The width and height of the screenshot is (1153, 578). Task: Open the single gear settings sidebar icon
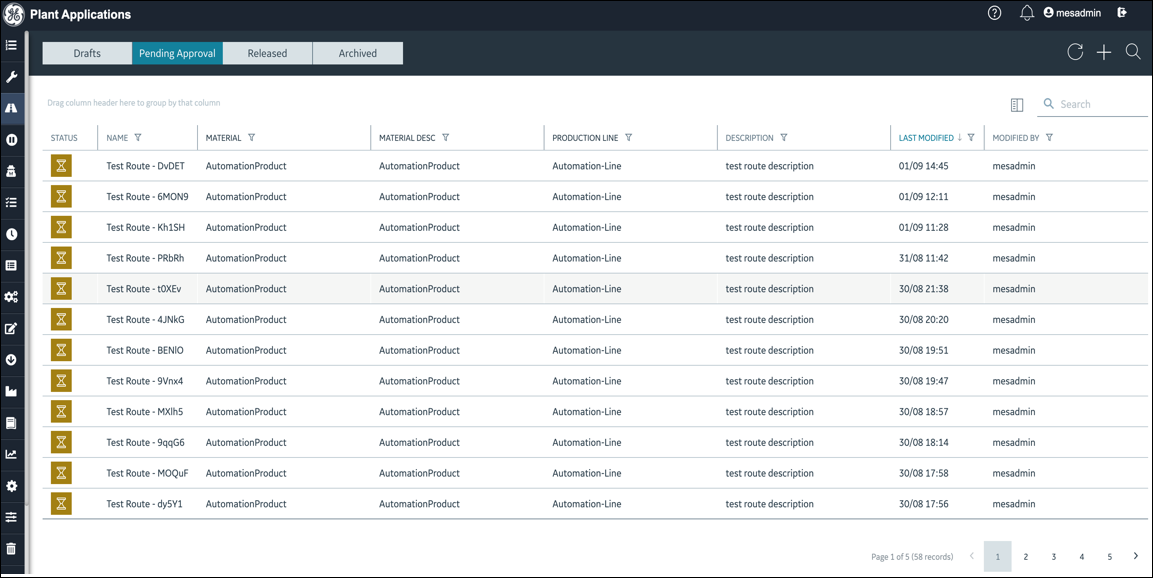click(11, 486)
